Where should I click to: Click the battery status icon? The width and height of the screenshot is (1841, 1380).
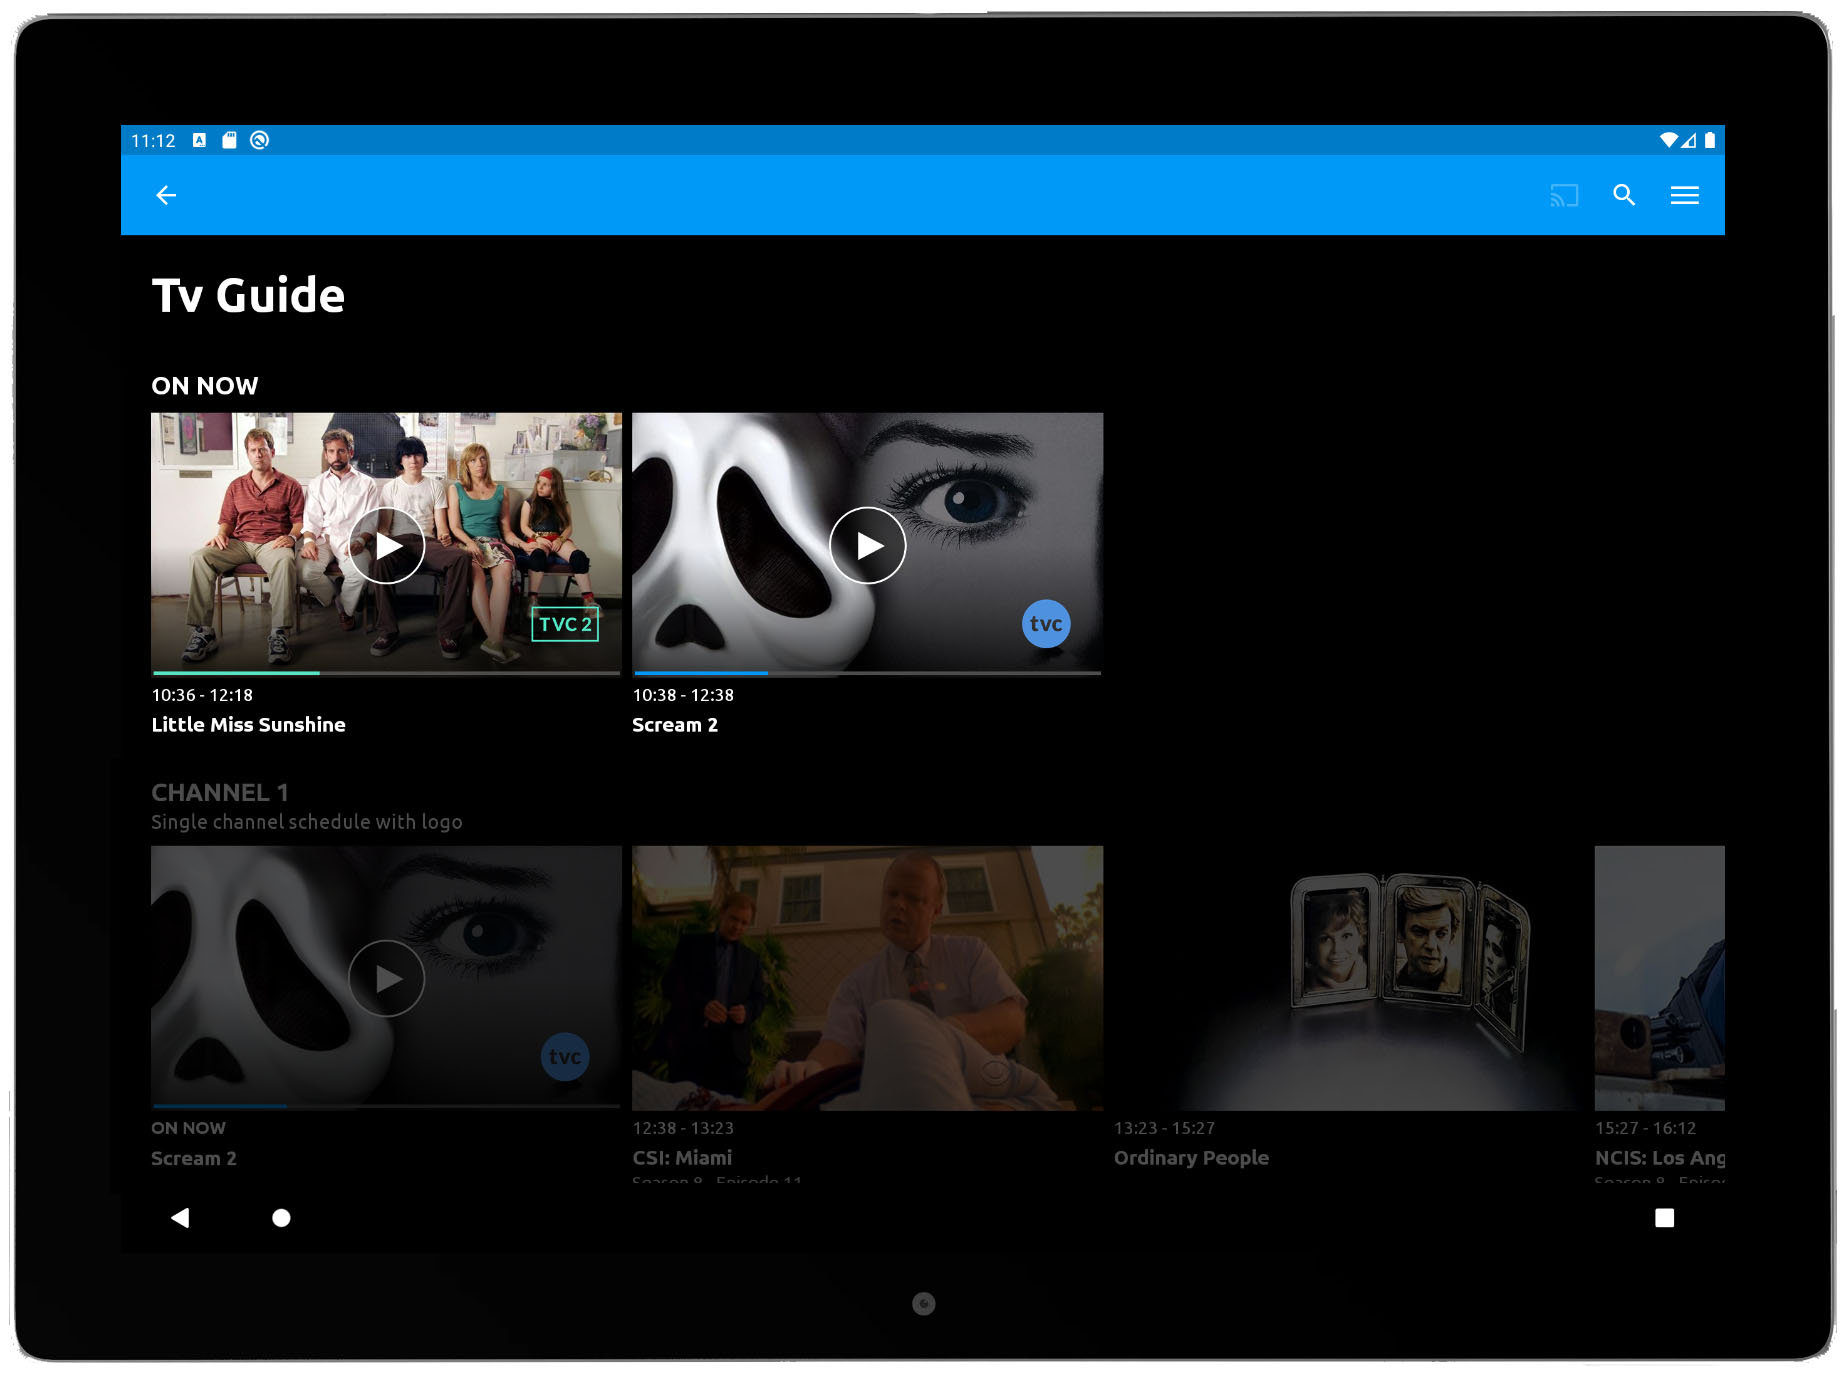pos(1710,140)
